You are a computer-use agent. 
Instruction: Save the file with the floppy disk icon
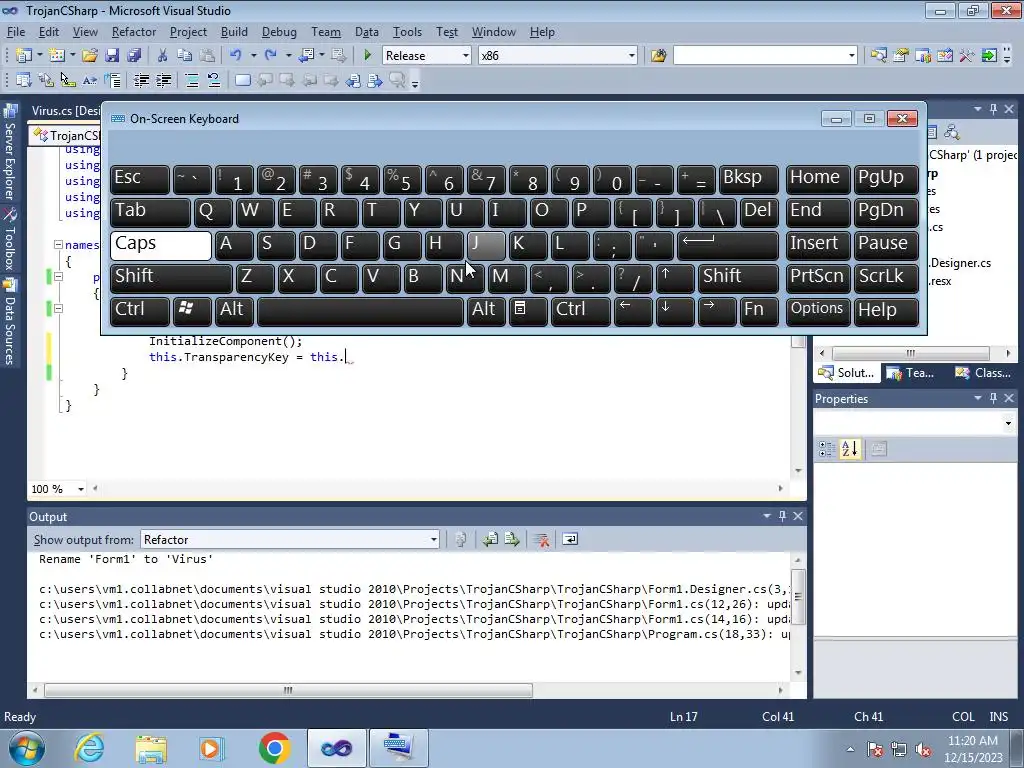pos(112,56)
